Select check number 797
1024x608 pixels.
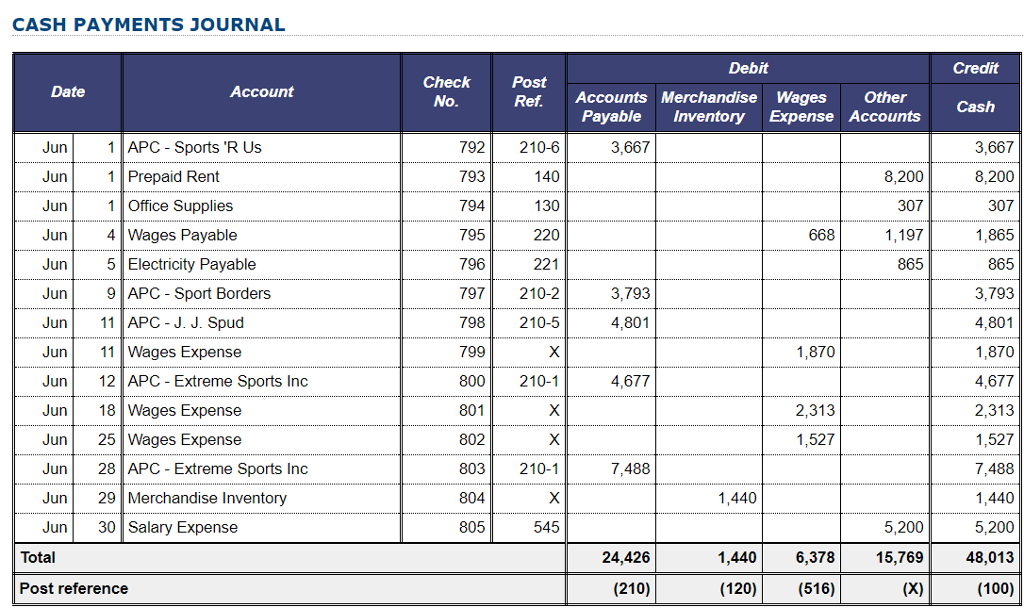[x=472, y=294]
